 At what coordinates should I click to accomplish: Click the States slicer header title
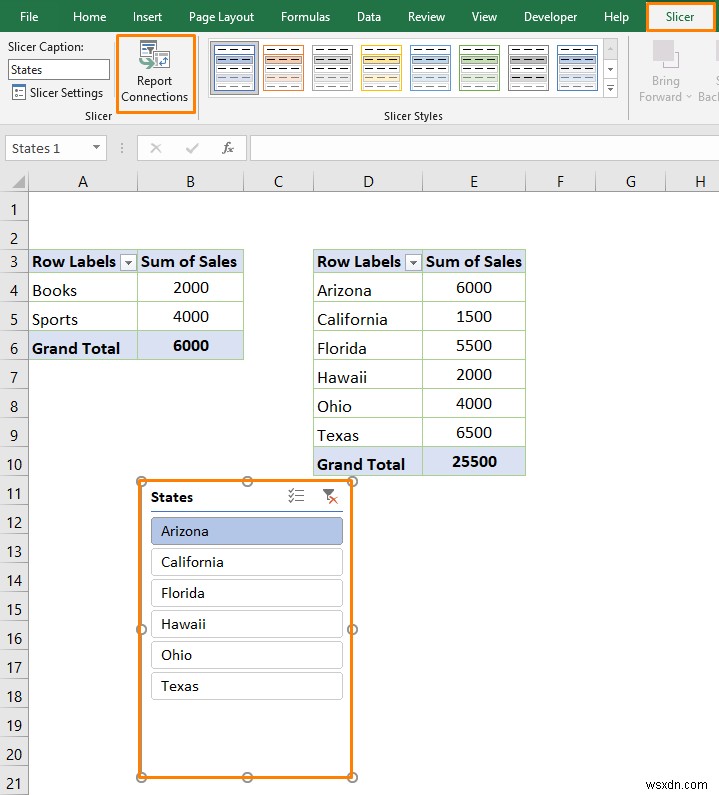[x=172, y=497]
